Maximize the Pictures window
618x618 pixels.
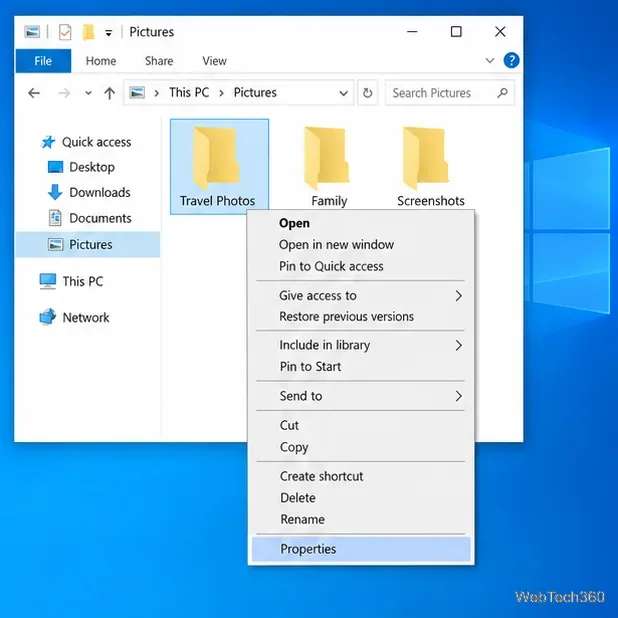click(x=456, y=32)
